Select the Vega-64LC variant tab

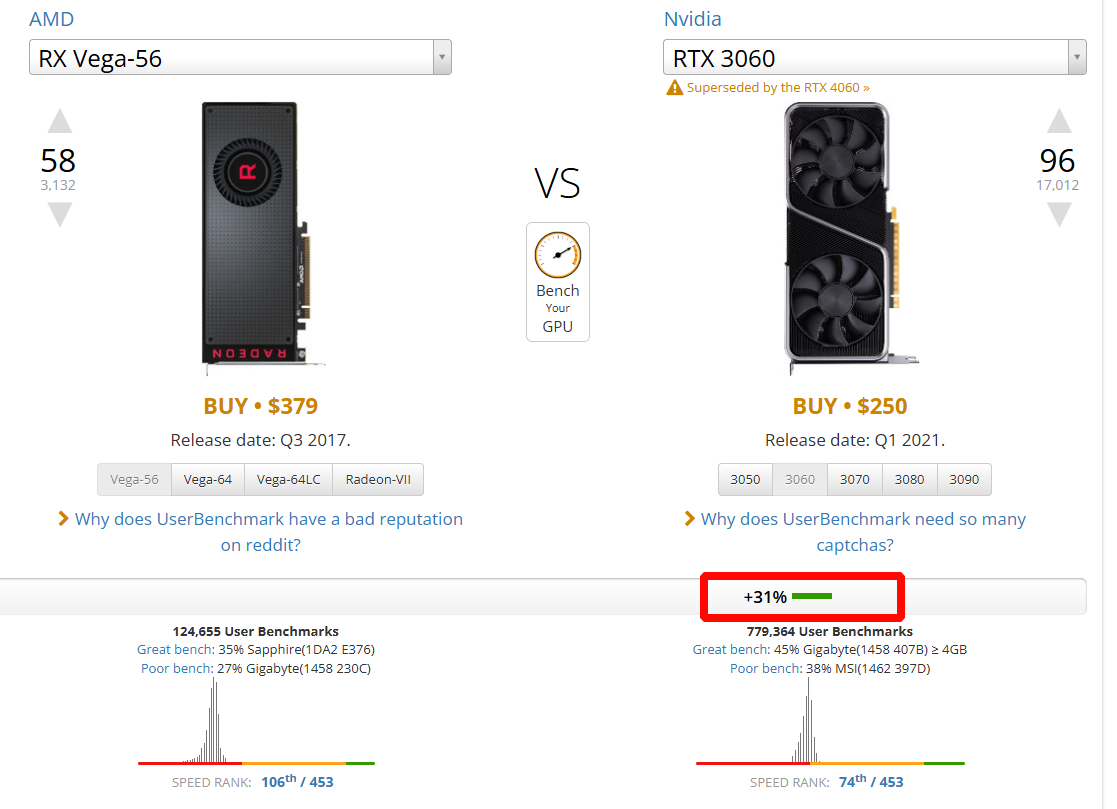[288, 480]
